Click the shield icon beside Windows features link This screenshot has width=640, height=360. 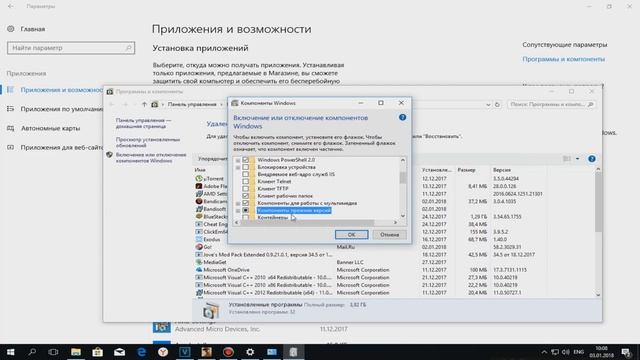pyautogui.click(x=109, y=155)
